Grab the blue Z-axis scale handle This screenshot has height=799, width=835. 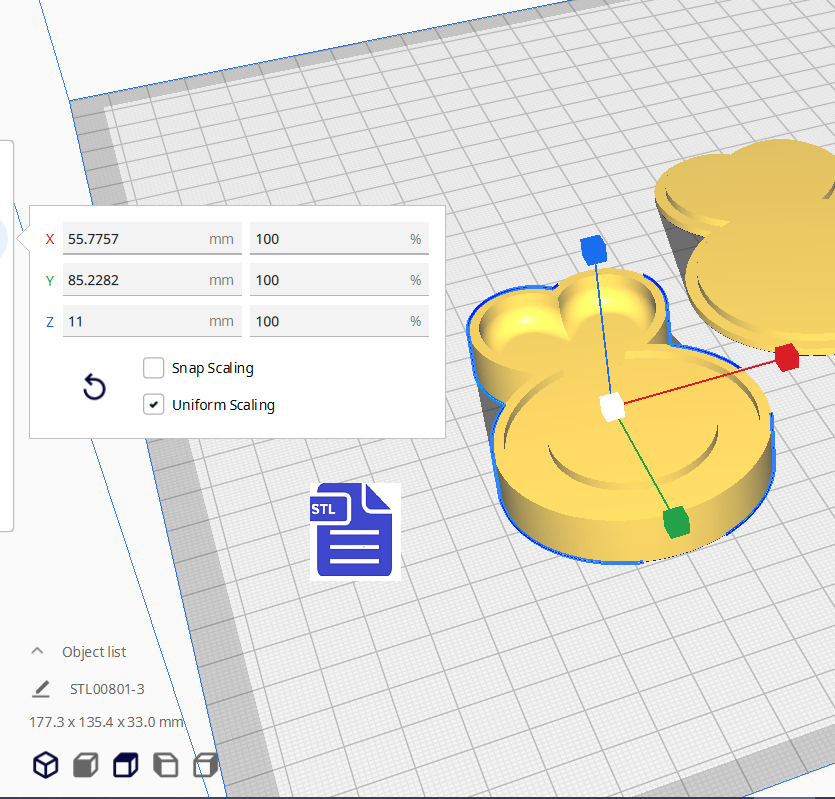[593, 249]
